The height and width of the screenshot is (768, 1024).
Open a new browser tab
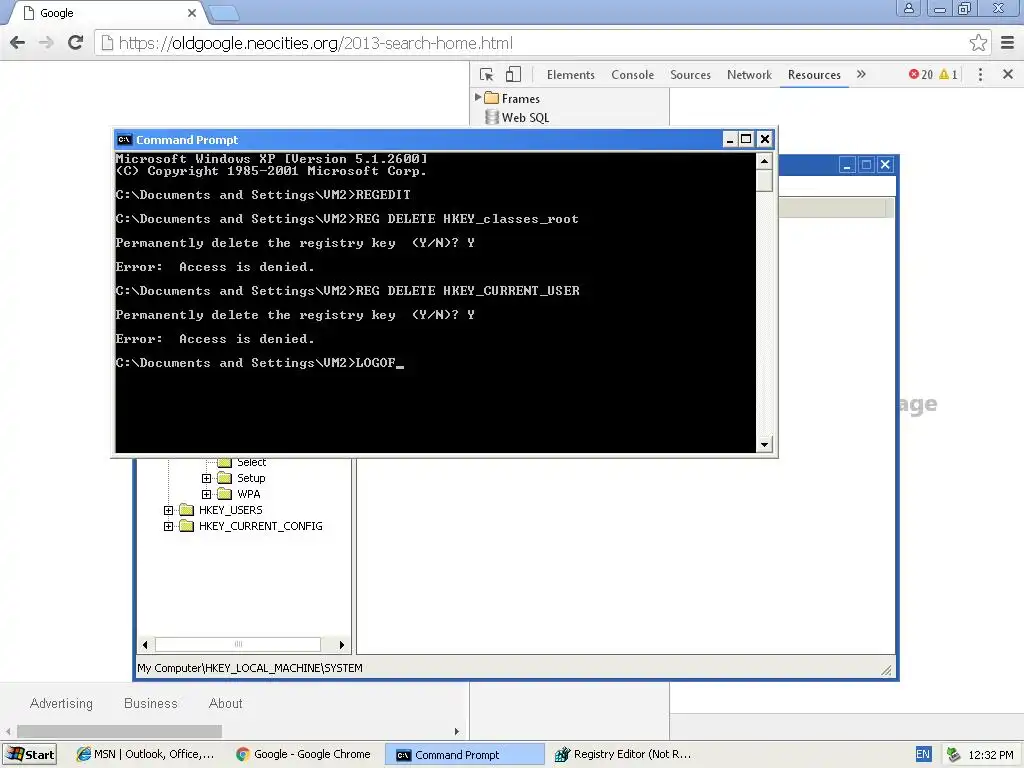pos(224,13)
